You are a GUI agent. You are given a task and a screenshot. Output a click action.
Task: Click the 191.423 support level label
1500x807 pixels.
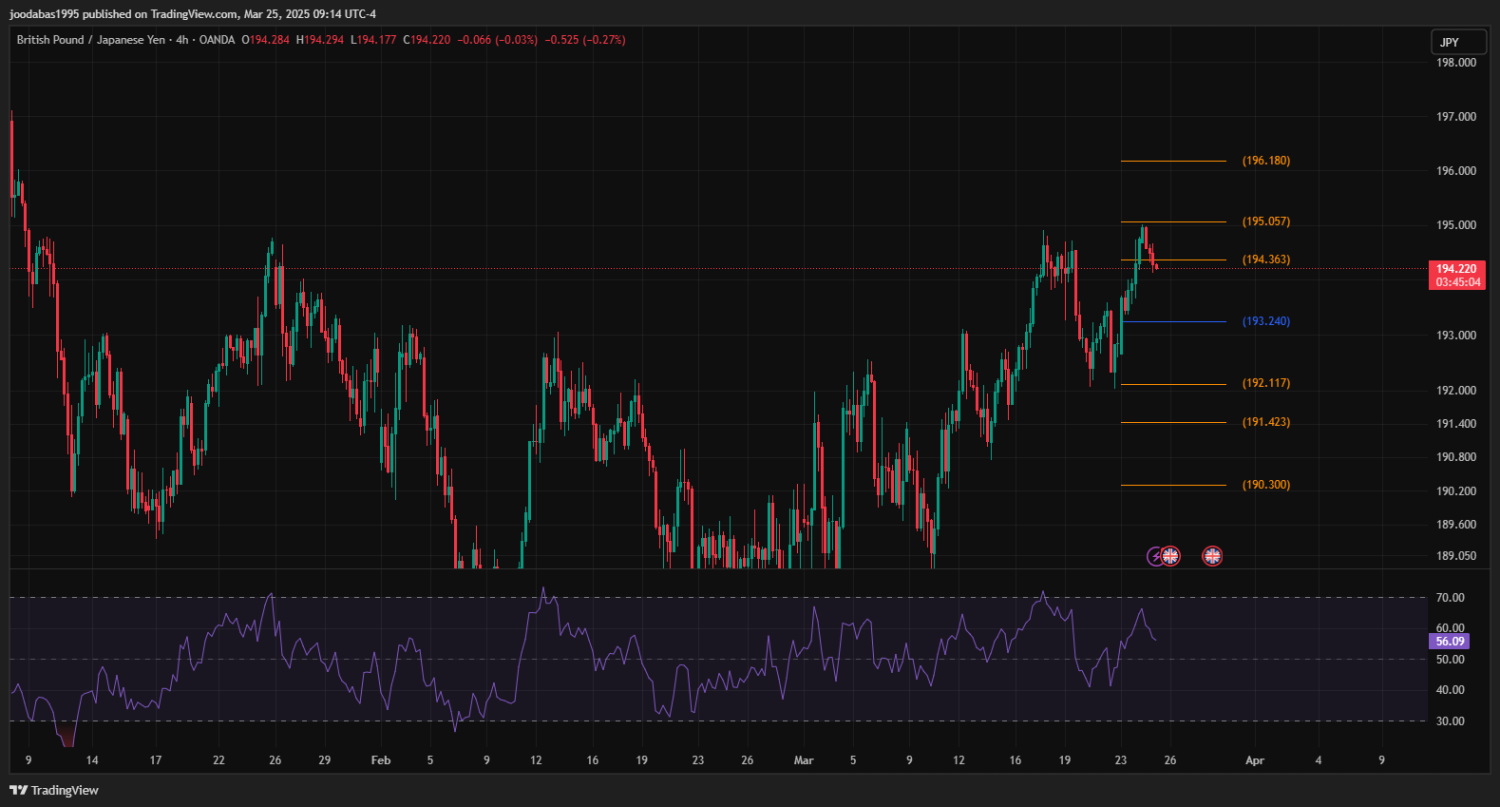tap(1266, 423)
